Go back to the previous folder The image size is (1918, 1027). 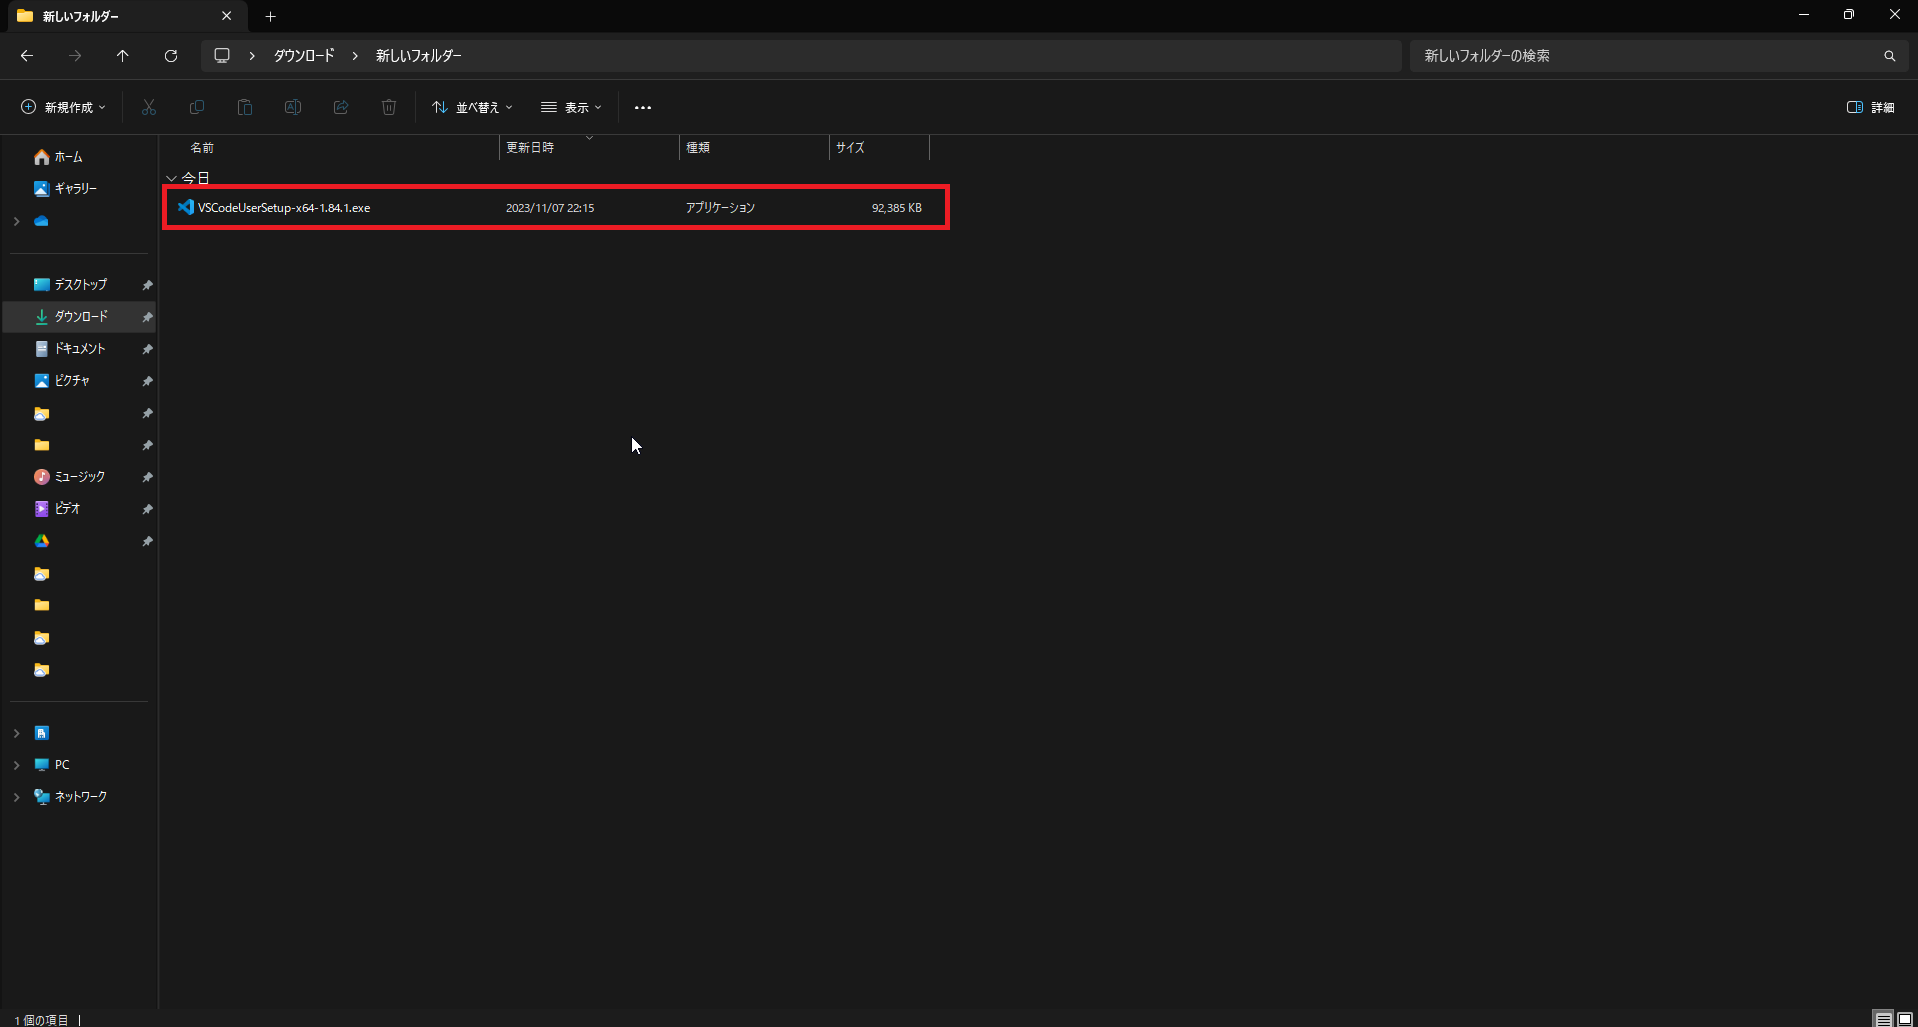[x=27, y=56]
